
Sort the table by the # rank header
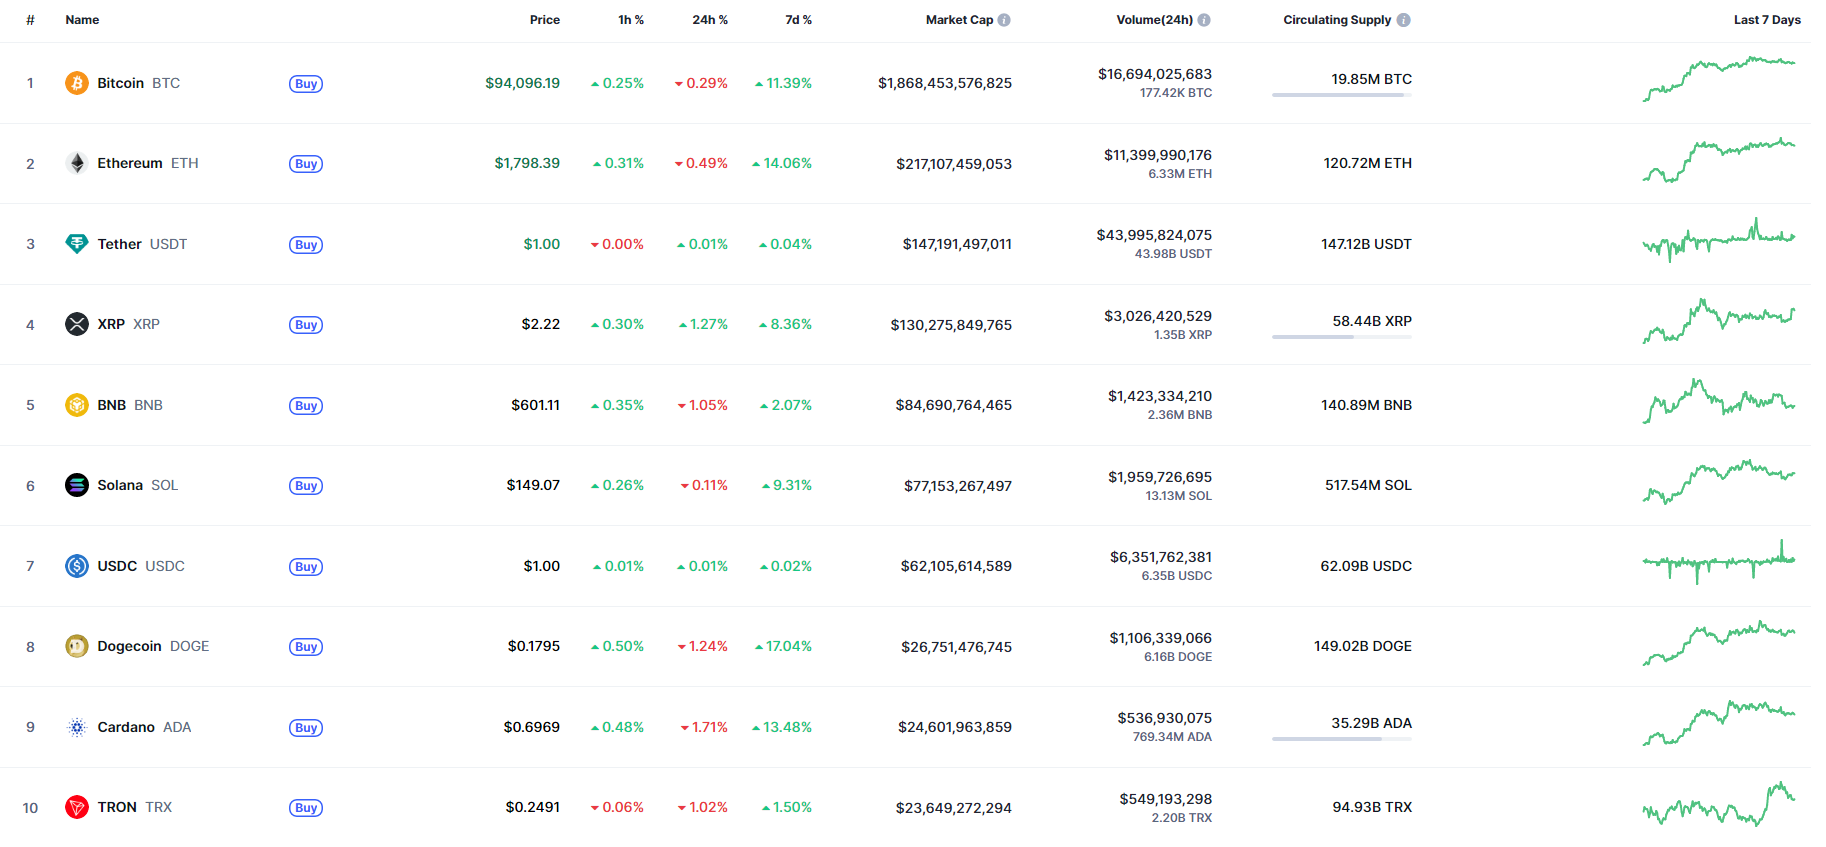coord(30,20)
